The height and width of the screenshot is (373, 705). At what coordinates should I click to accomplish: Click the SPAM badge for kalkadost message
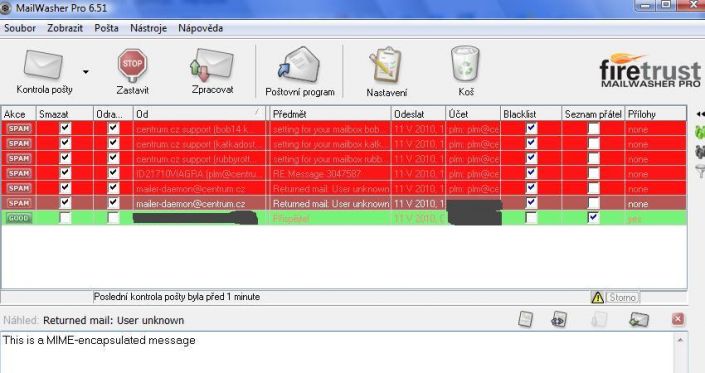click(x=18, y=143)
